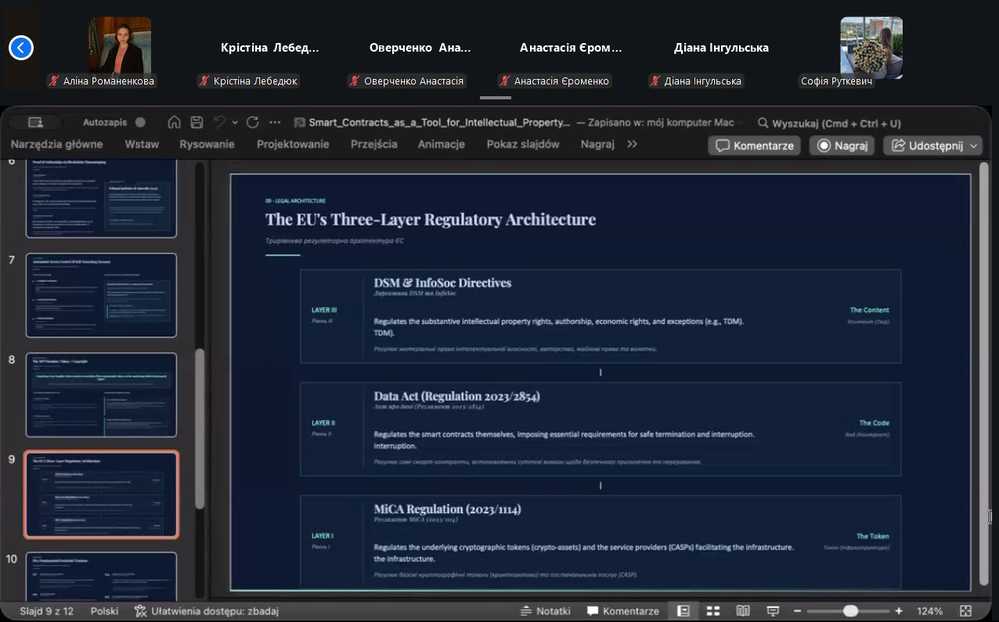Open the Animacje ribbon tab

click(441, 144)
